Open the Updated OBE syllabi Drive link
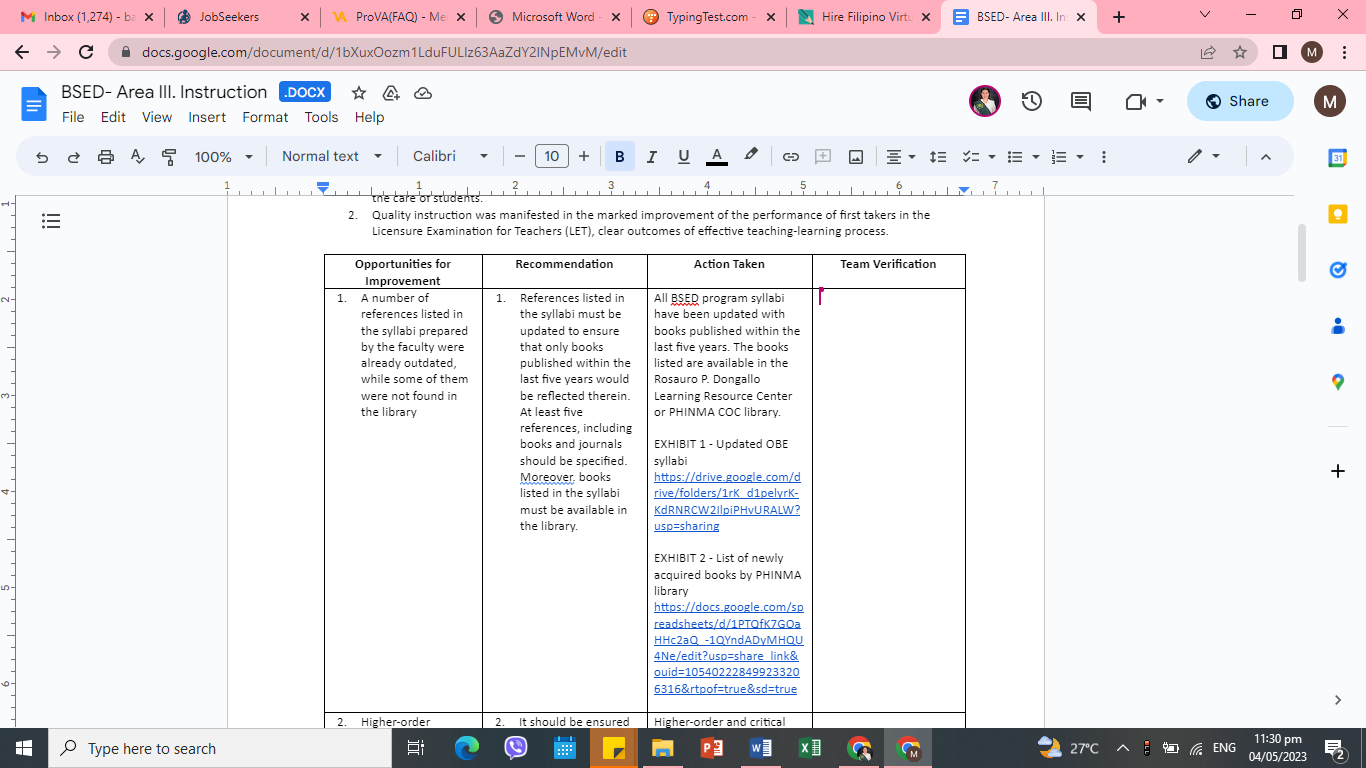1366x768 pixels. point(727,502)
